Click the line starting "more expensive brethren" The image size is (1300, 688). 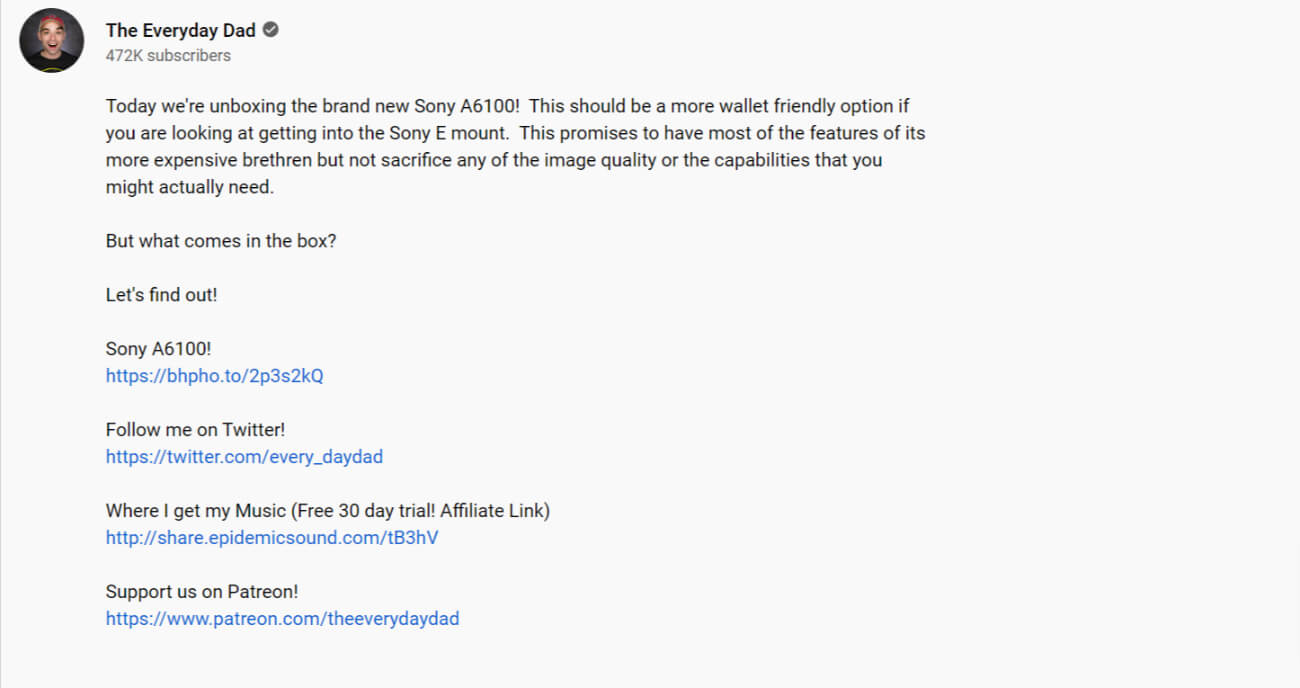[494, 160]
